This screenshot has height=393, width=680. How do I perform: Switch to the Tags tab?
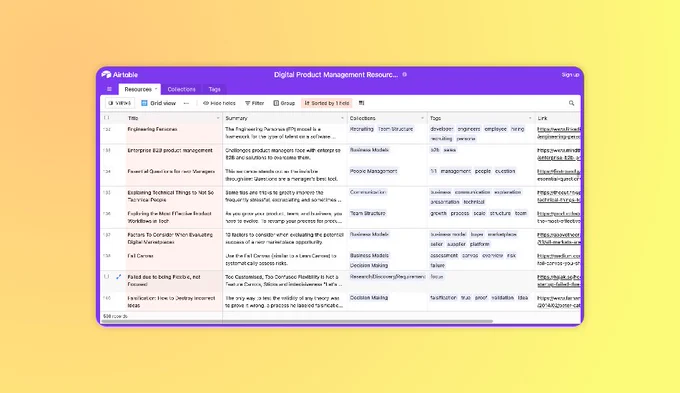tap(214, 89)
